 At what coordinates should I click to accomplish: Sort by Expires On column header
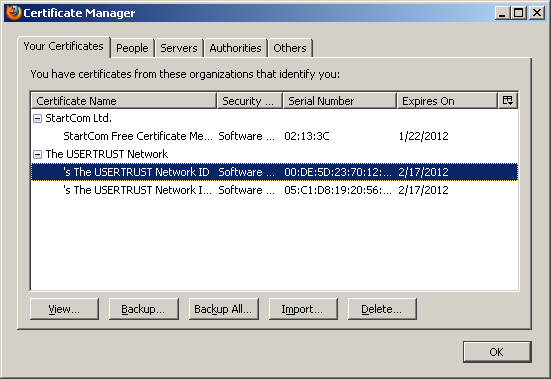447,101
